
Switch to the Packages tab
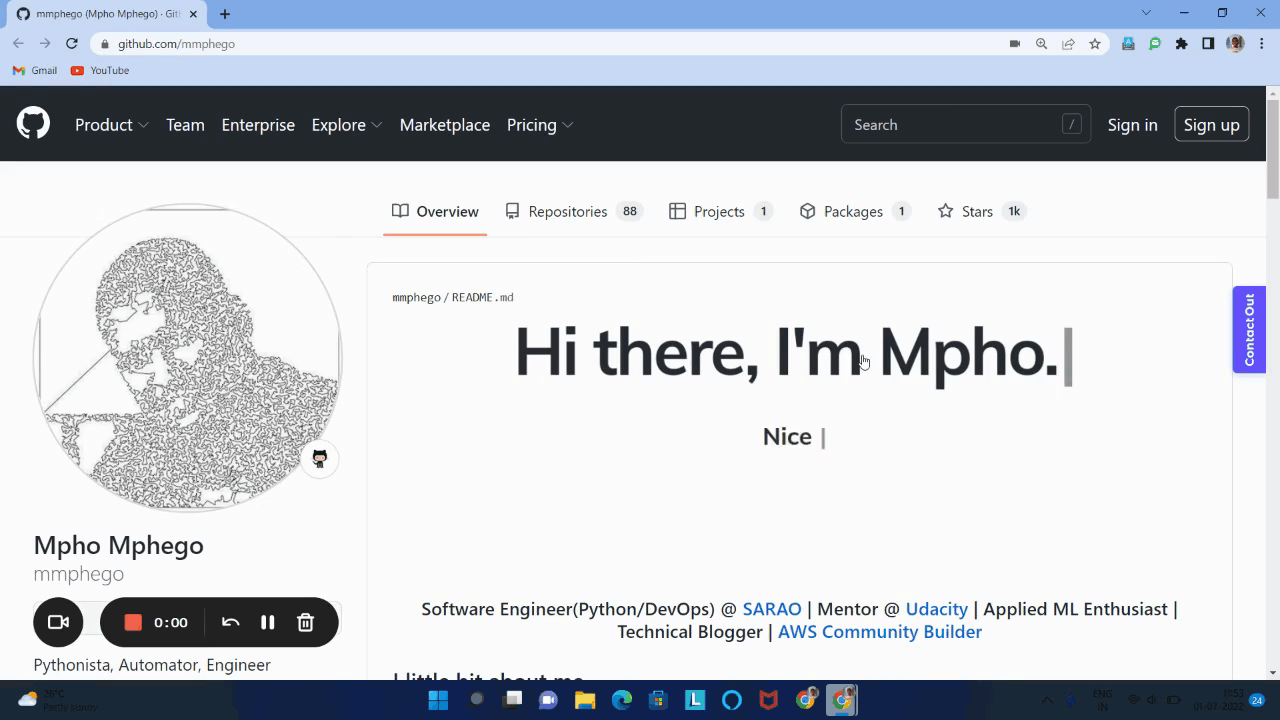point(855,211)
